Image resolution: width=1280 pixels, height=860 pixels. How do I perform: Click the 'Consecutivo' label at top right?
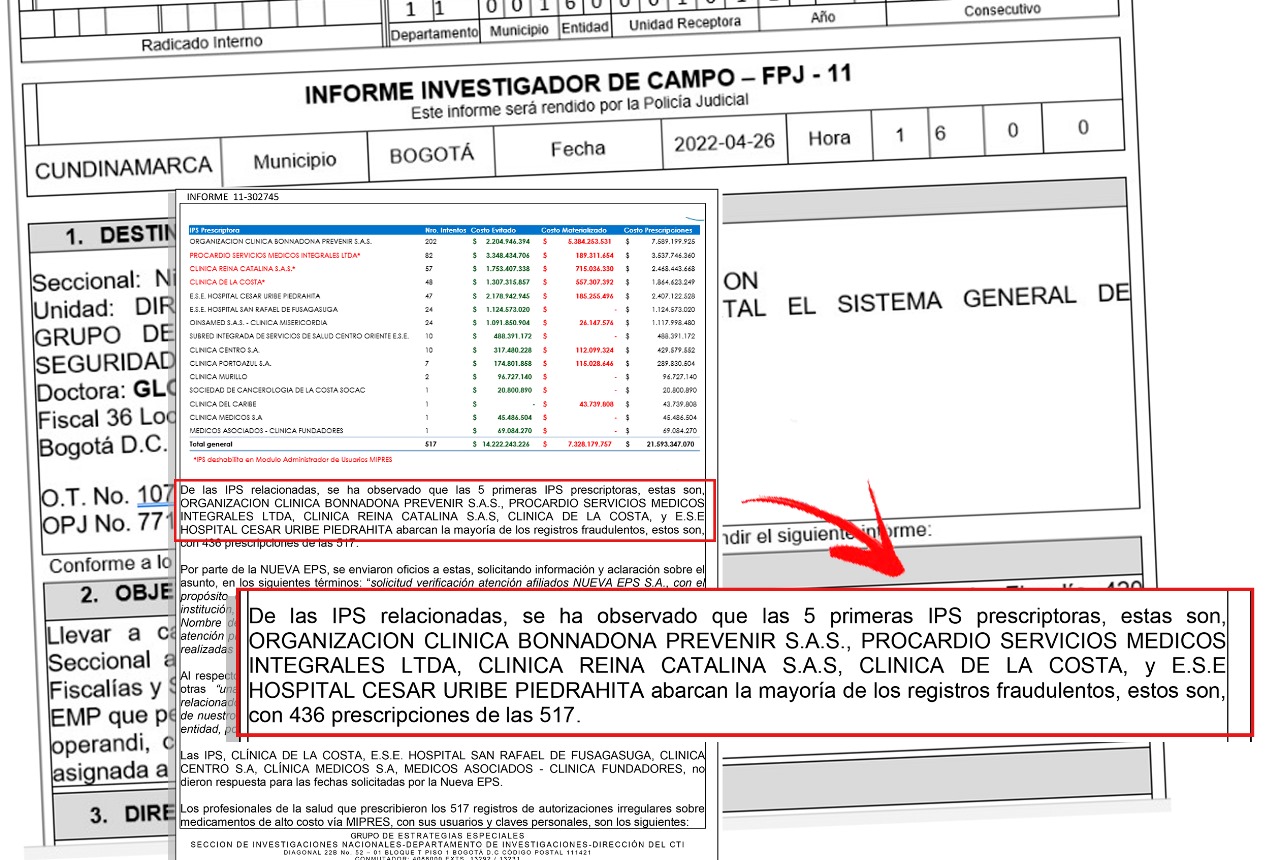(x=1002, y=10)
